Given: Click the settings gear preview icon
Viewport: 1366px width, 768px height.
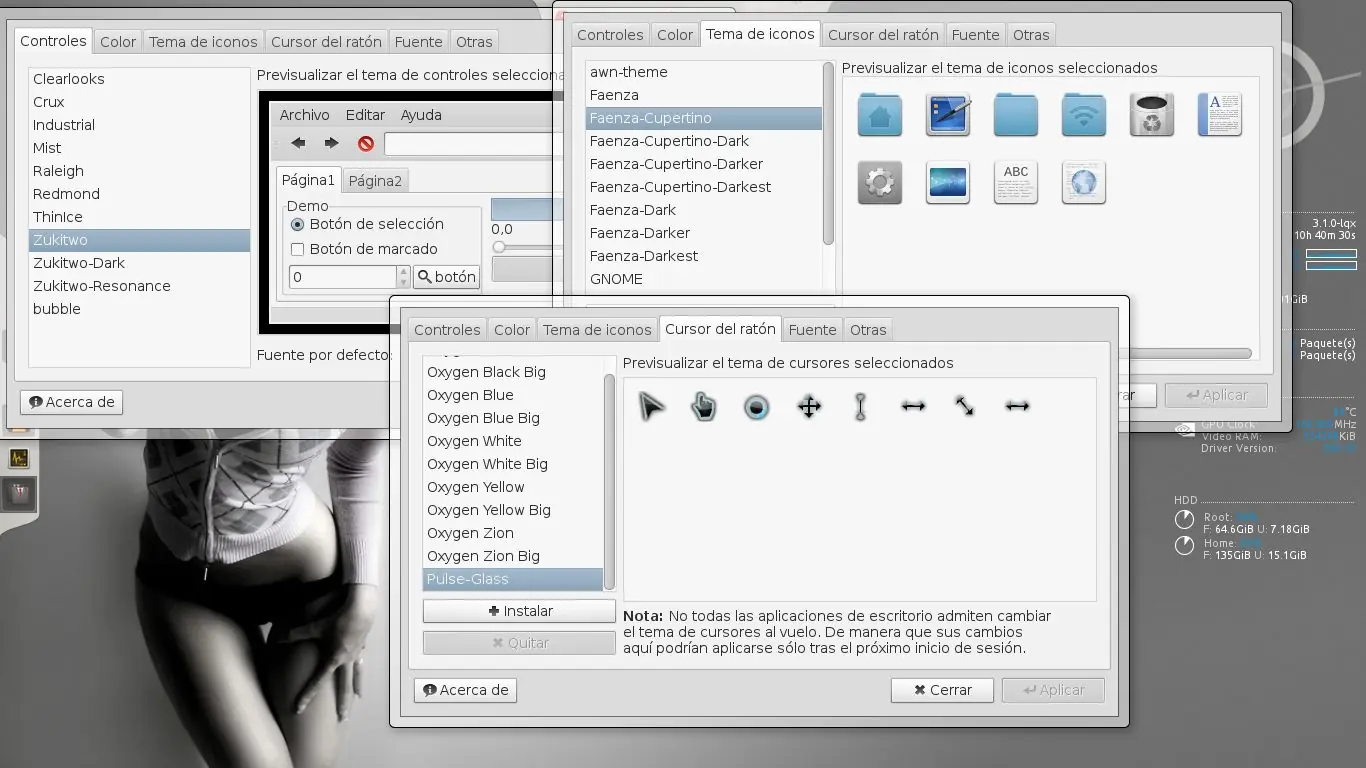Looking at the screenshot, I should point(880,182).
